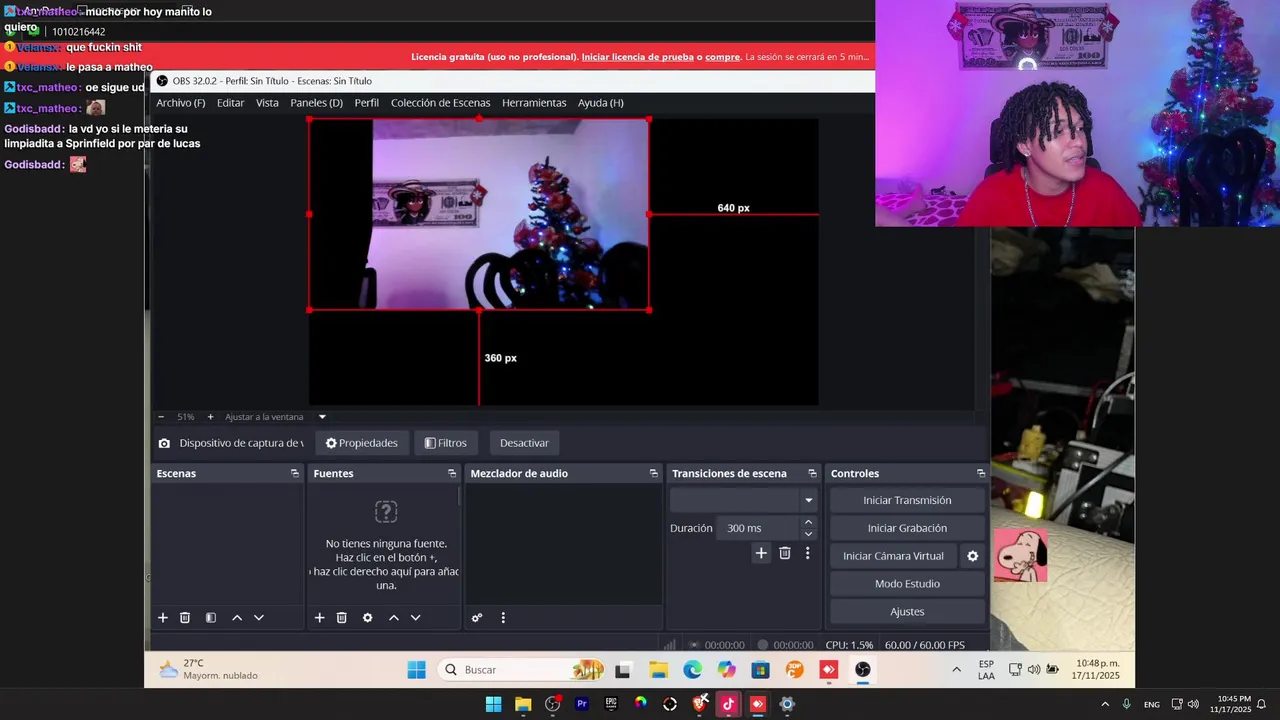Toggle microphone icon in outer system tray
This screenshot has width=1280, height=720.
pyautogui.click(x=1127, y=704)
